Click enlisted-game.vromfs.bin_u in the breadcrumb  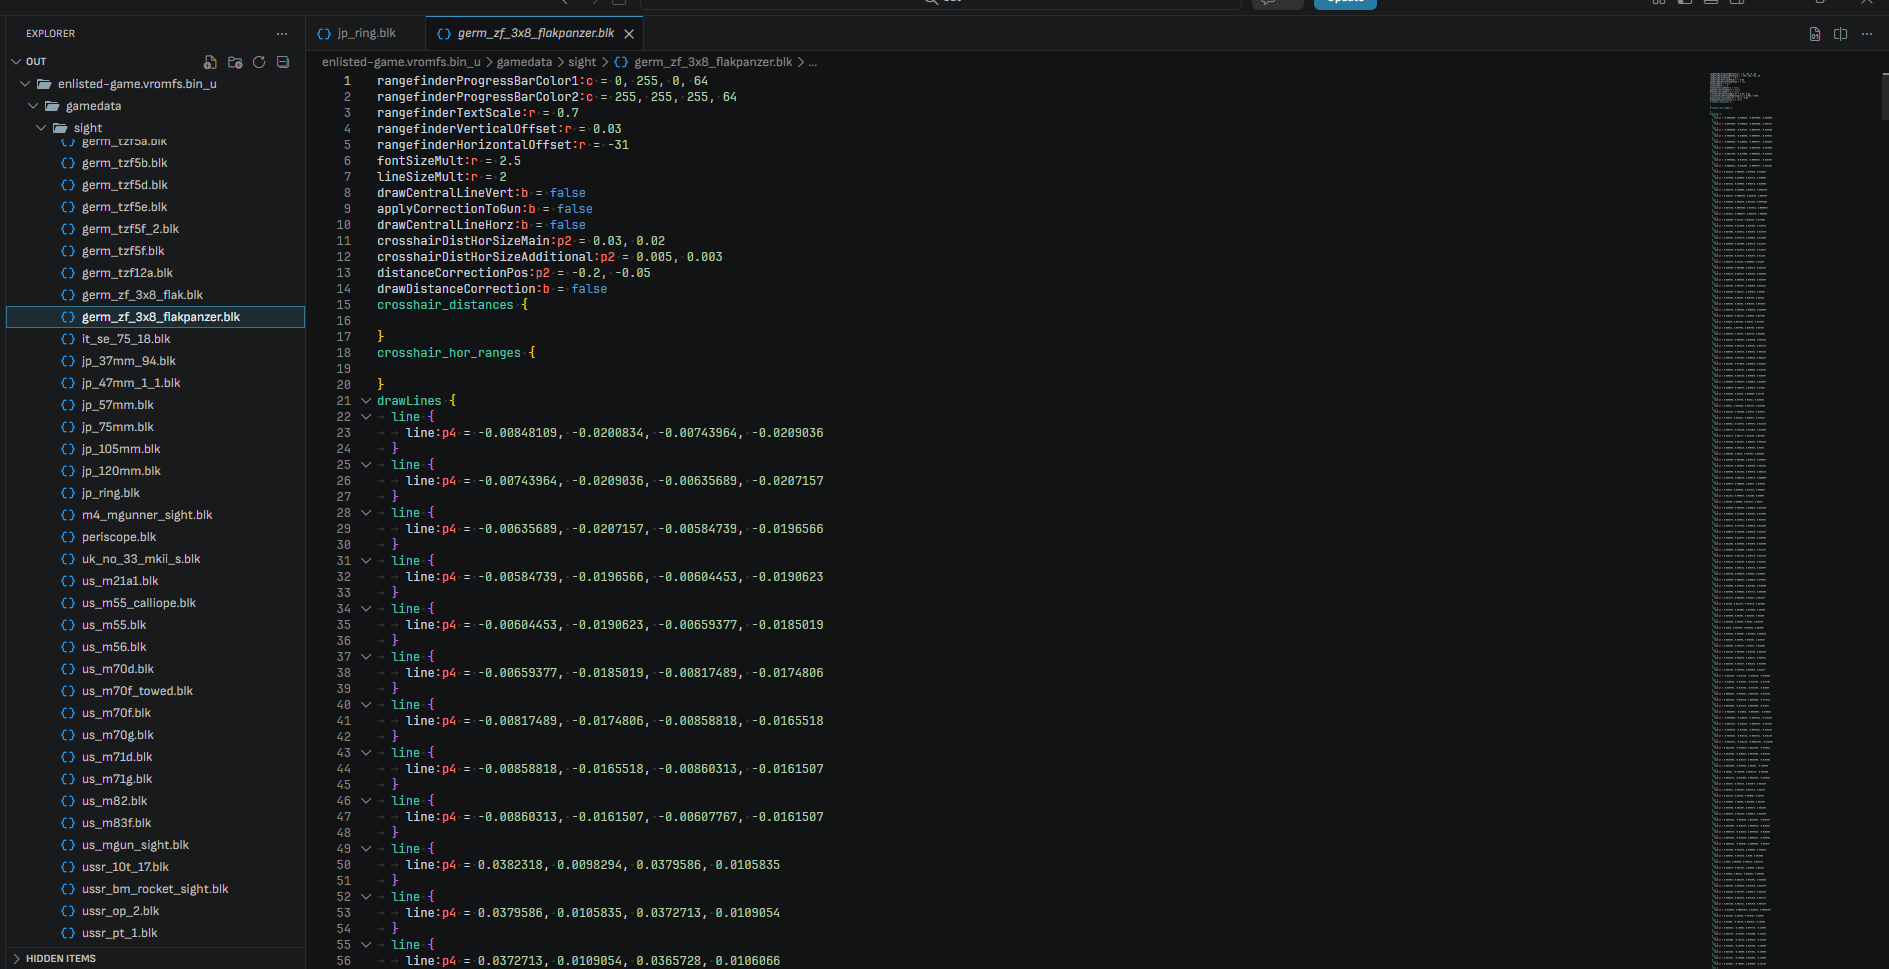(401, 62)
